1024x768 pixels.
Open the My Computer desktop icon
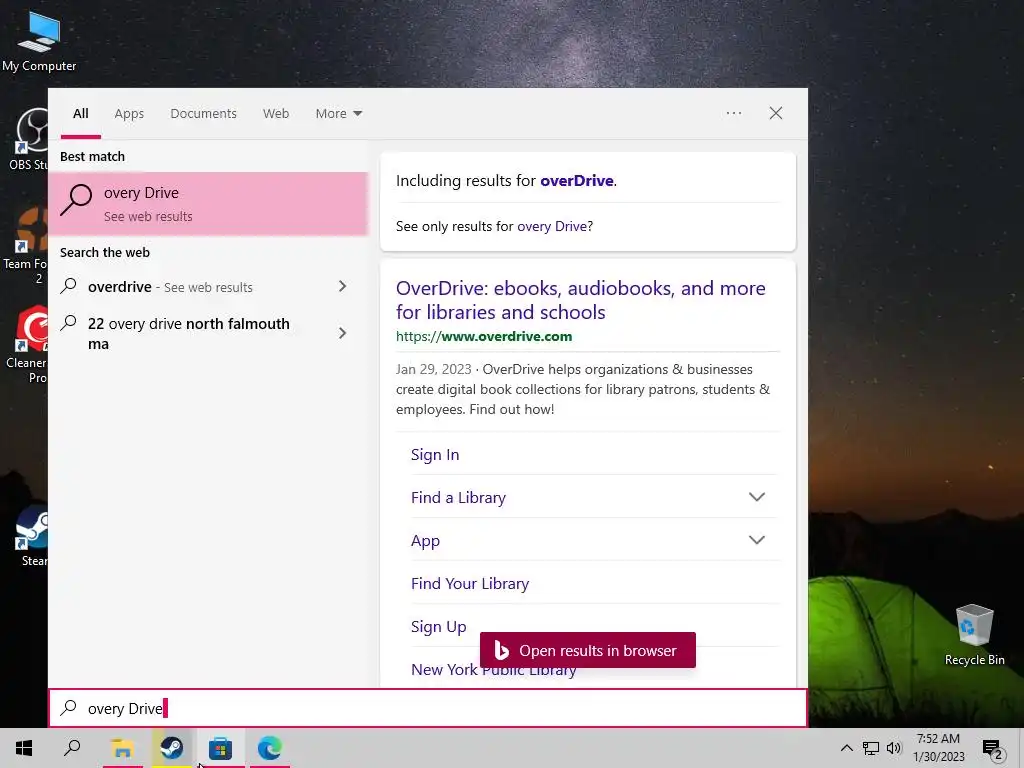(39, 40)
